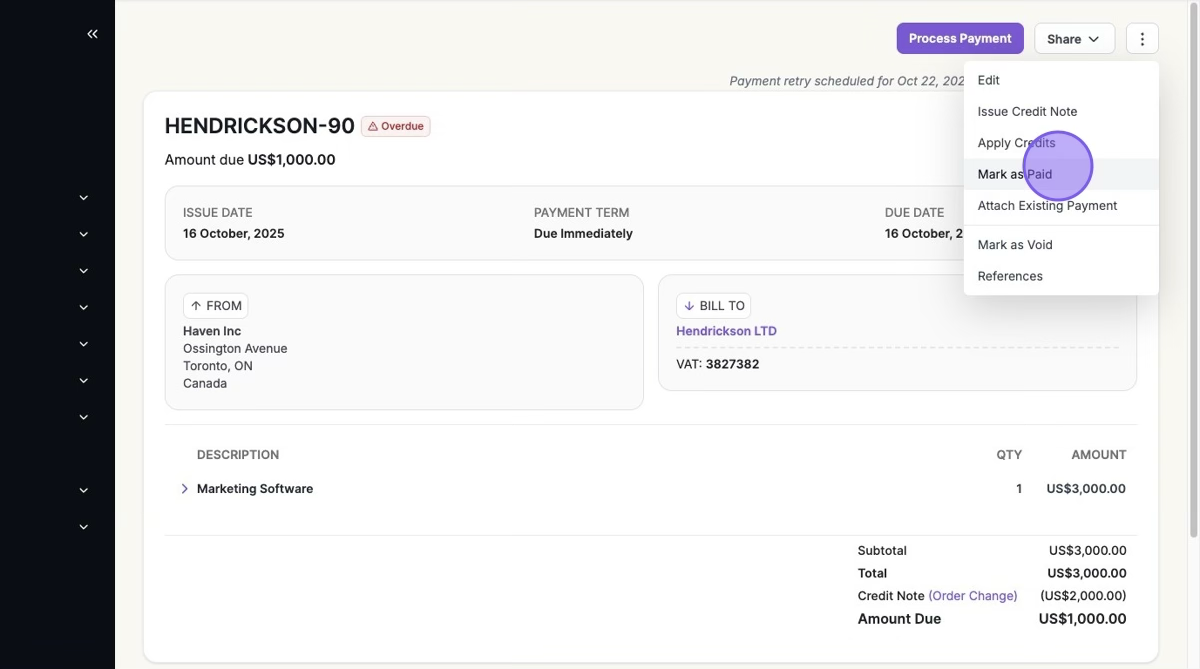Viewport: 1200px width, 669px height.
Task: Open the Hendrickson LTD customer link
Action: point(726,331)
